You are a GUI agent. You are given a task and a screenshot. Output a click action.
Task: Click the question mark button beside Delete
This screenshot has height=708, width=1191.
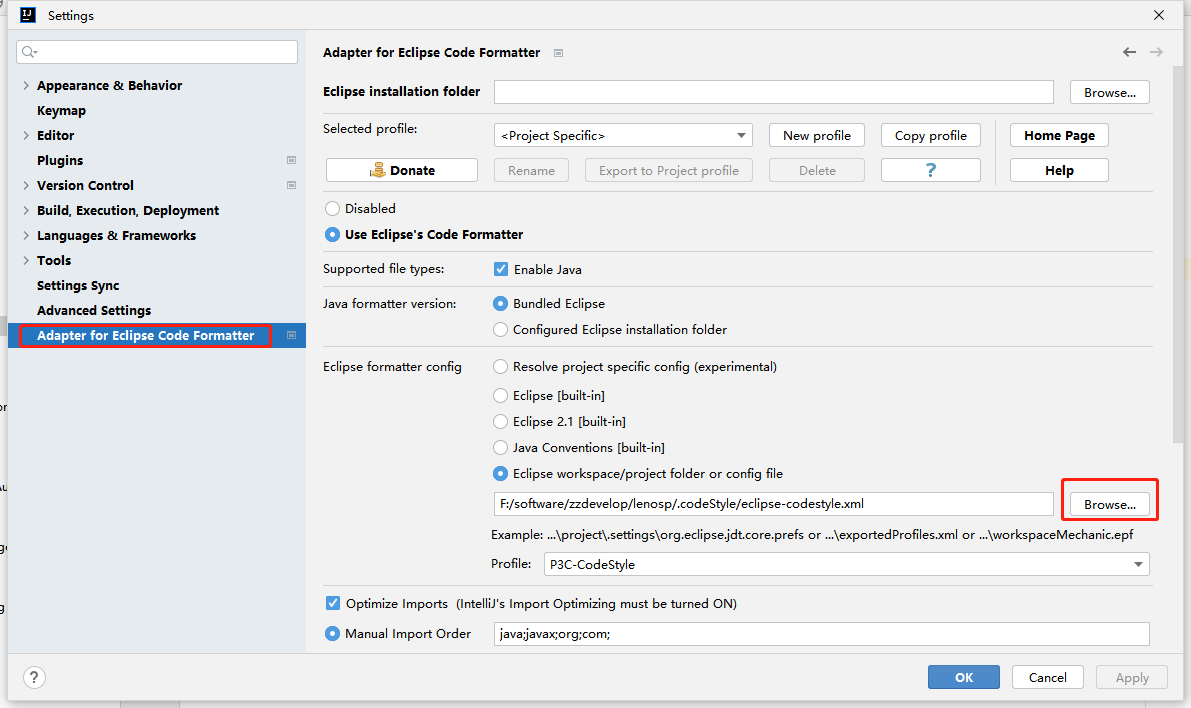(x=930, y=170)
